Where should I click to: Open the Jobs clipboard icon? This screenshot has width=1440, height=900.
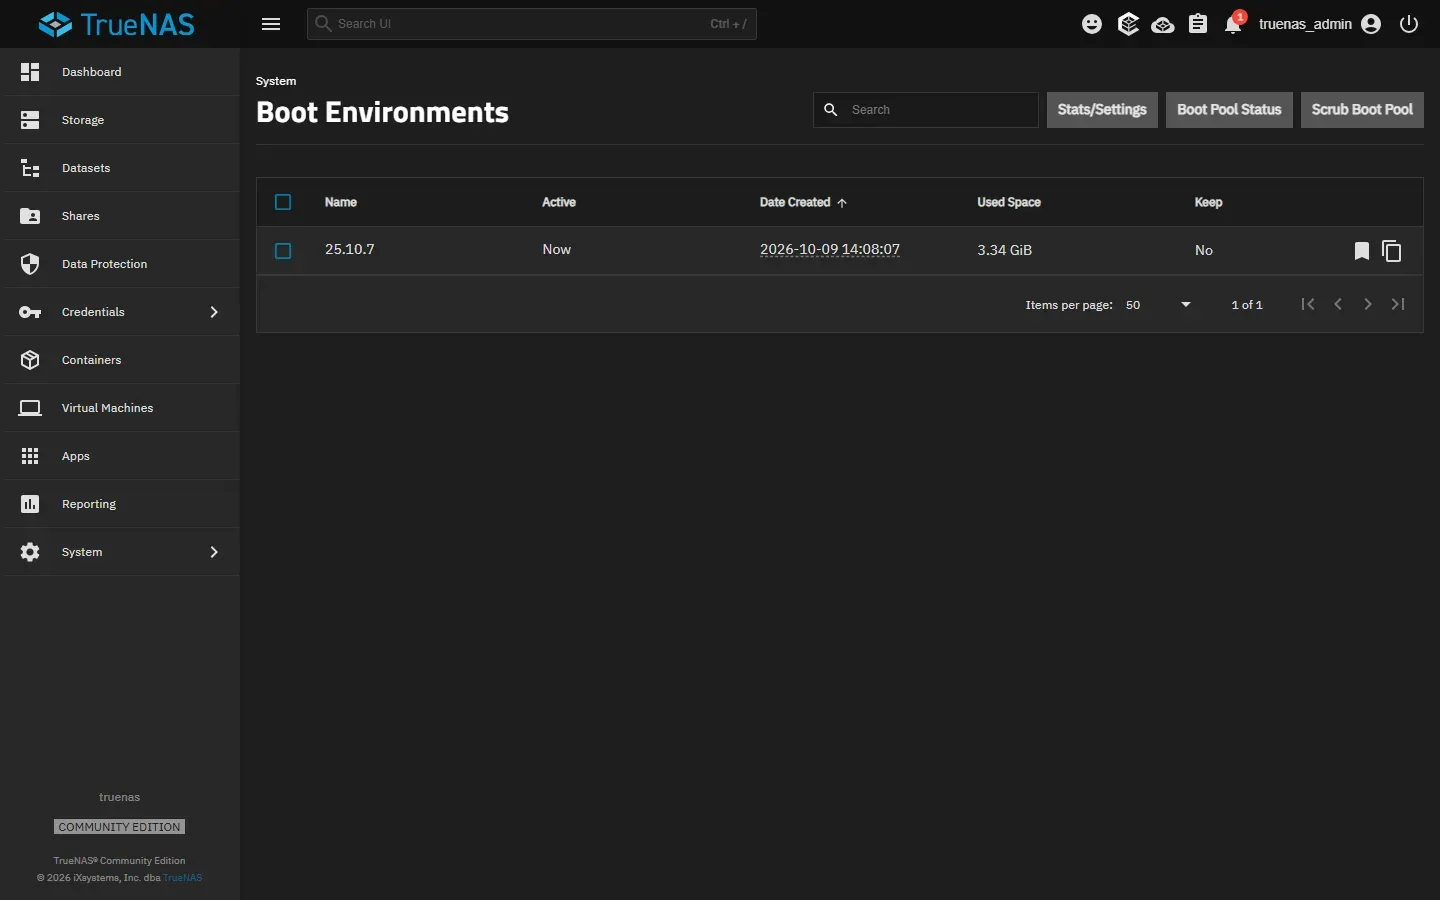(x=1198, y=24)
